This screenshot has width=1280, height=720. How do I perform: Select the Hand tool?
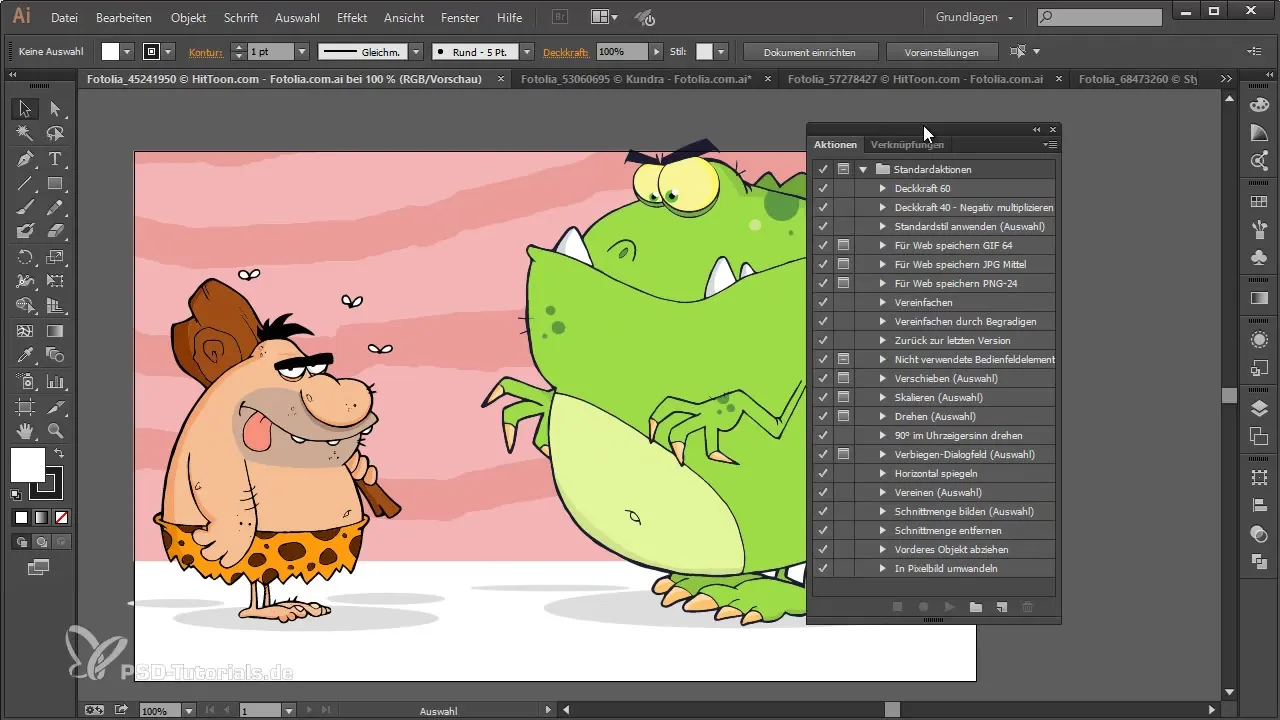pyautogui.click(x=25, y=431)
